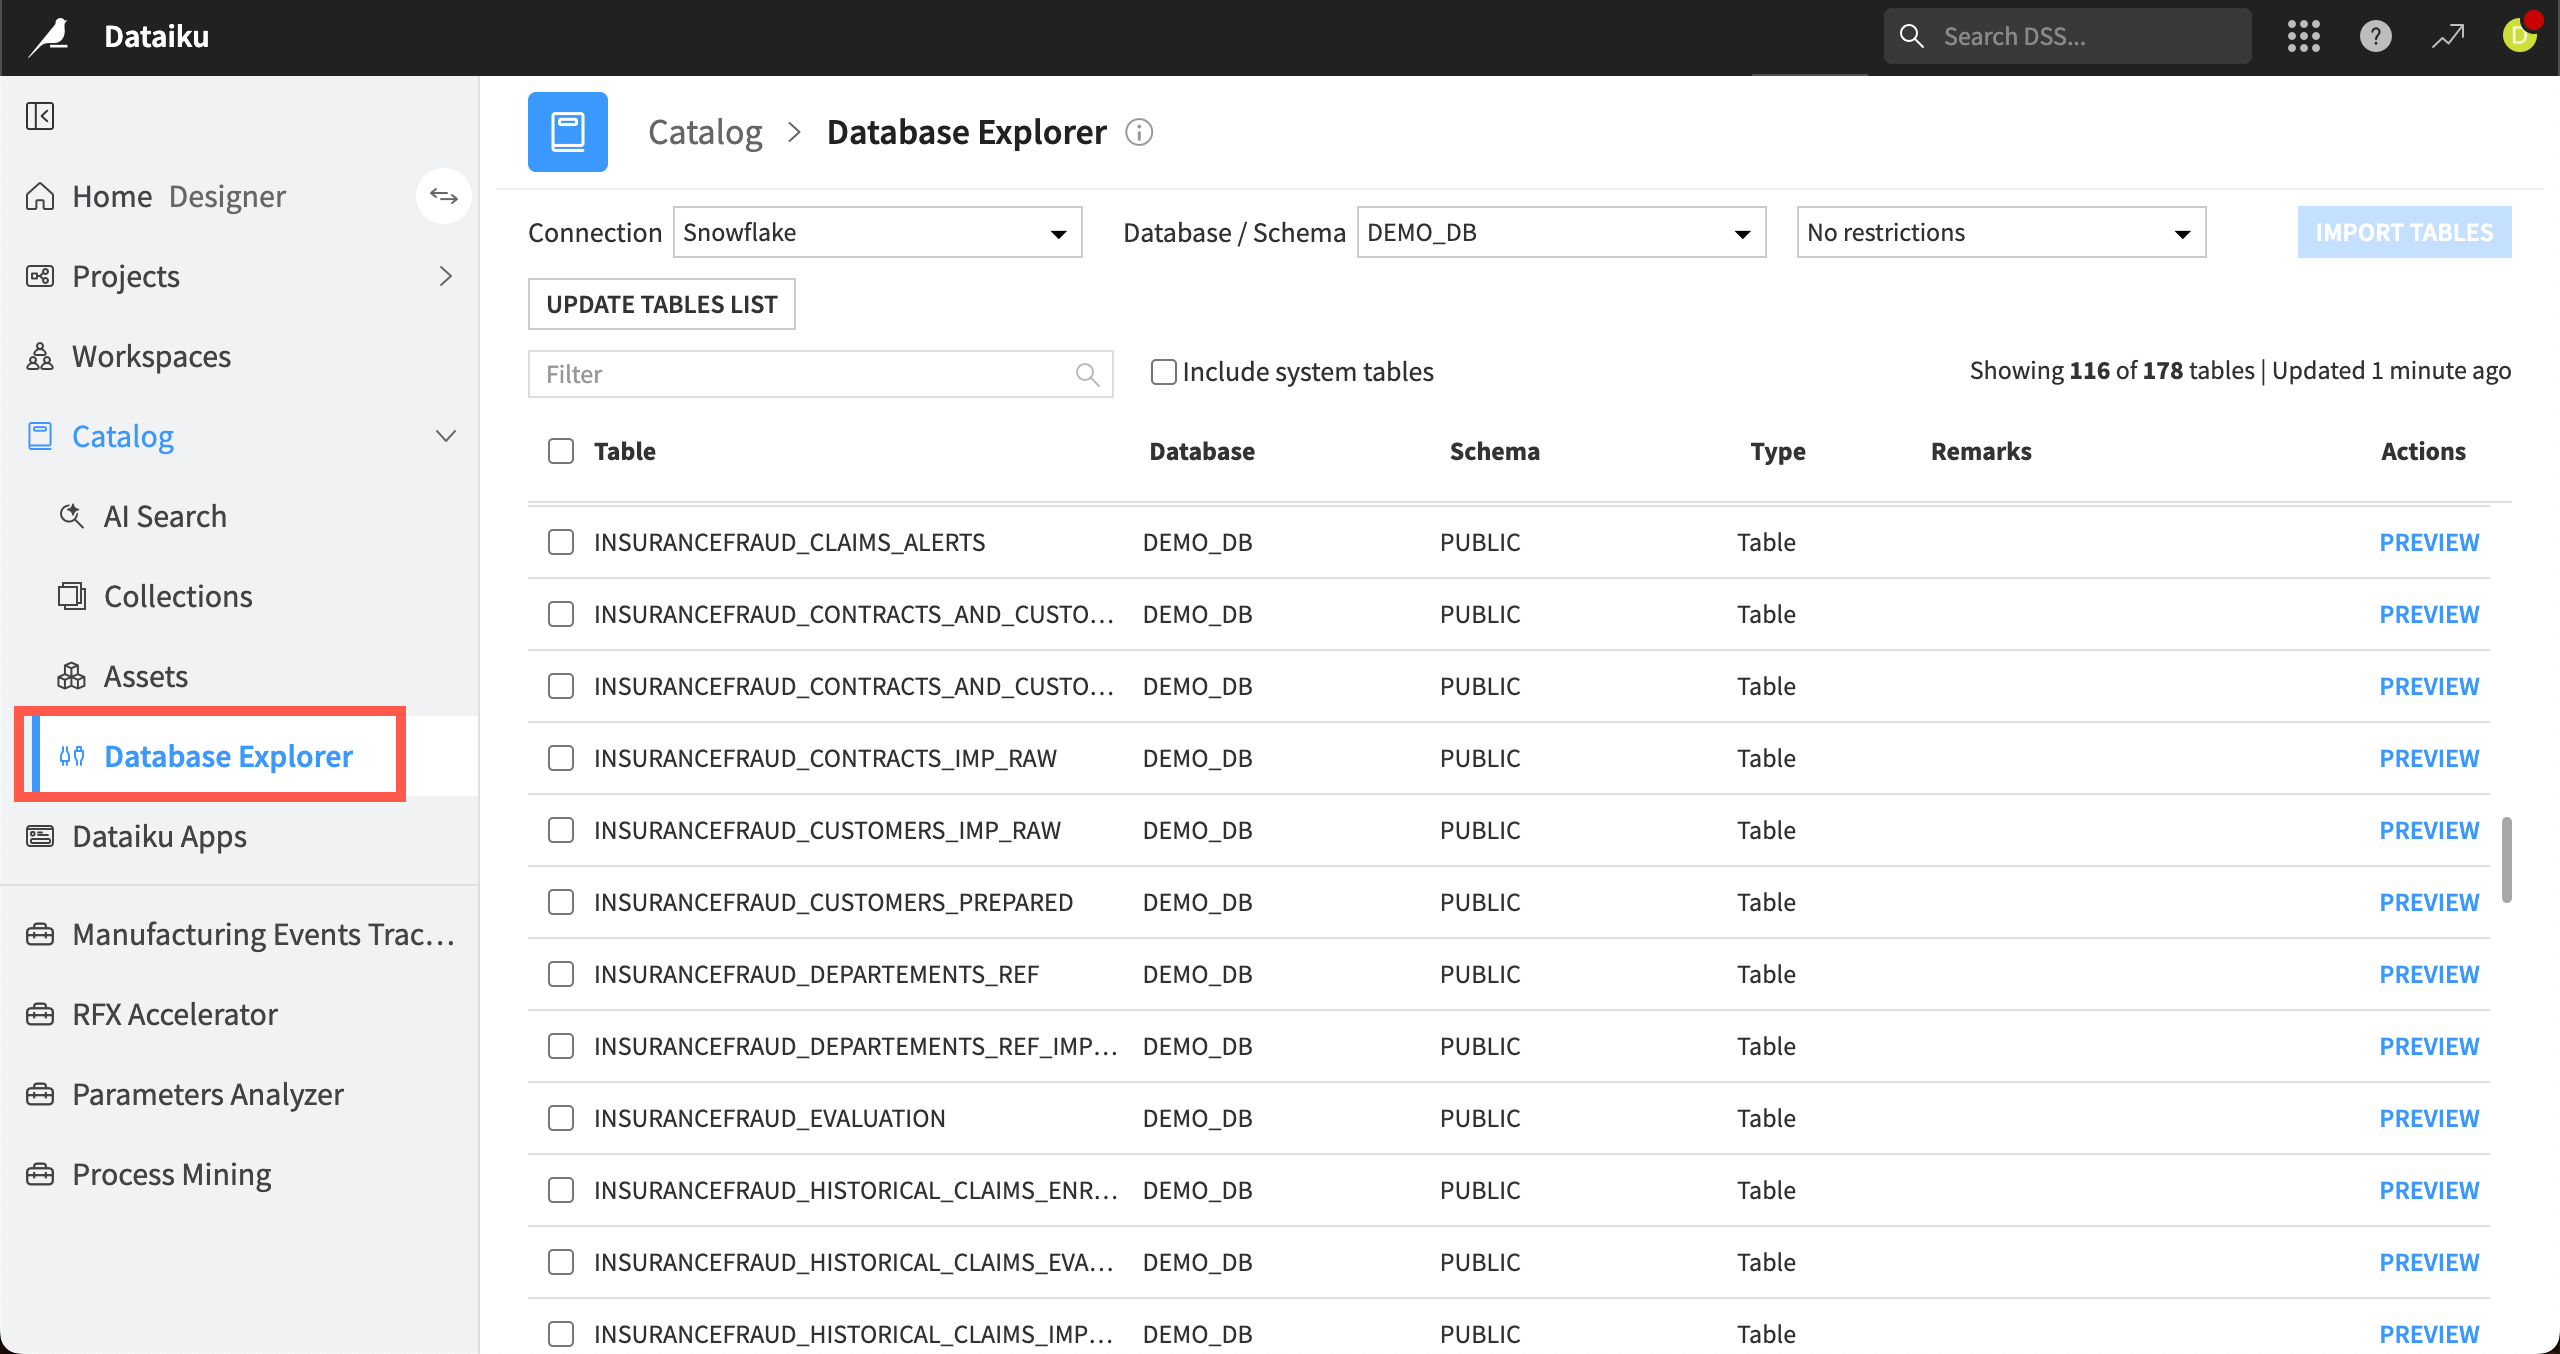
Task: Click the Workspaces icon
Action: (40, 356)
